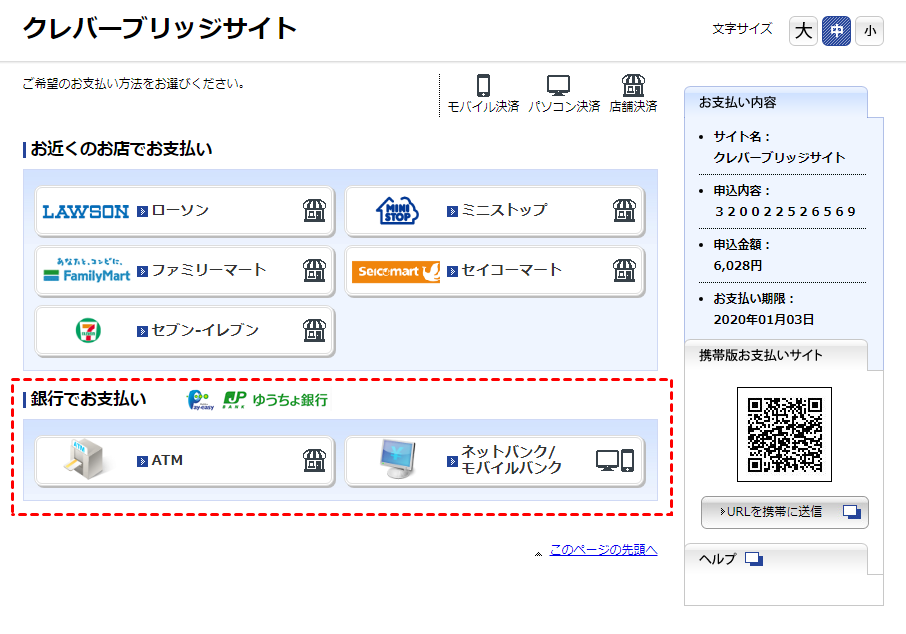Choose ミニストップ payment option
Image resolution: width=906 pixels, height=634 pixels.
(494, 211)
